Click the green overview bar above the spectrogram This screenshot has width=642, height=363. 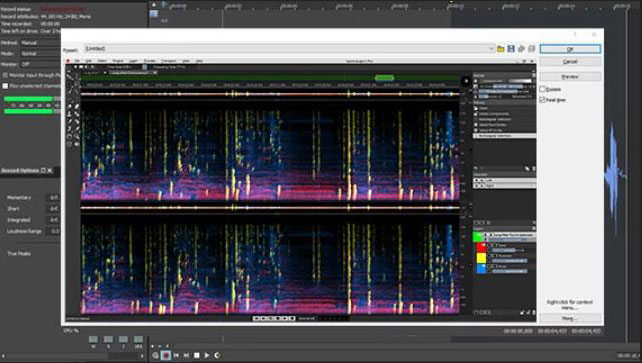tap(269, 78)
